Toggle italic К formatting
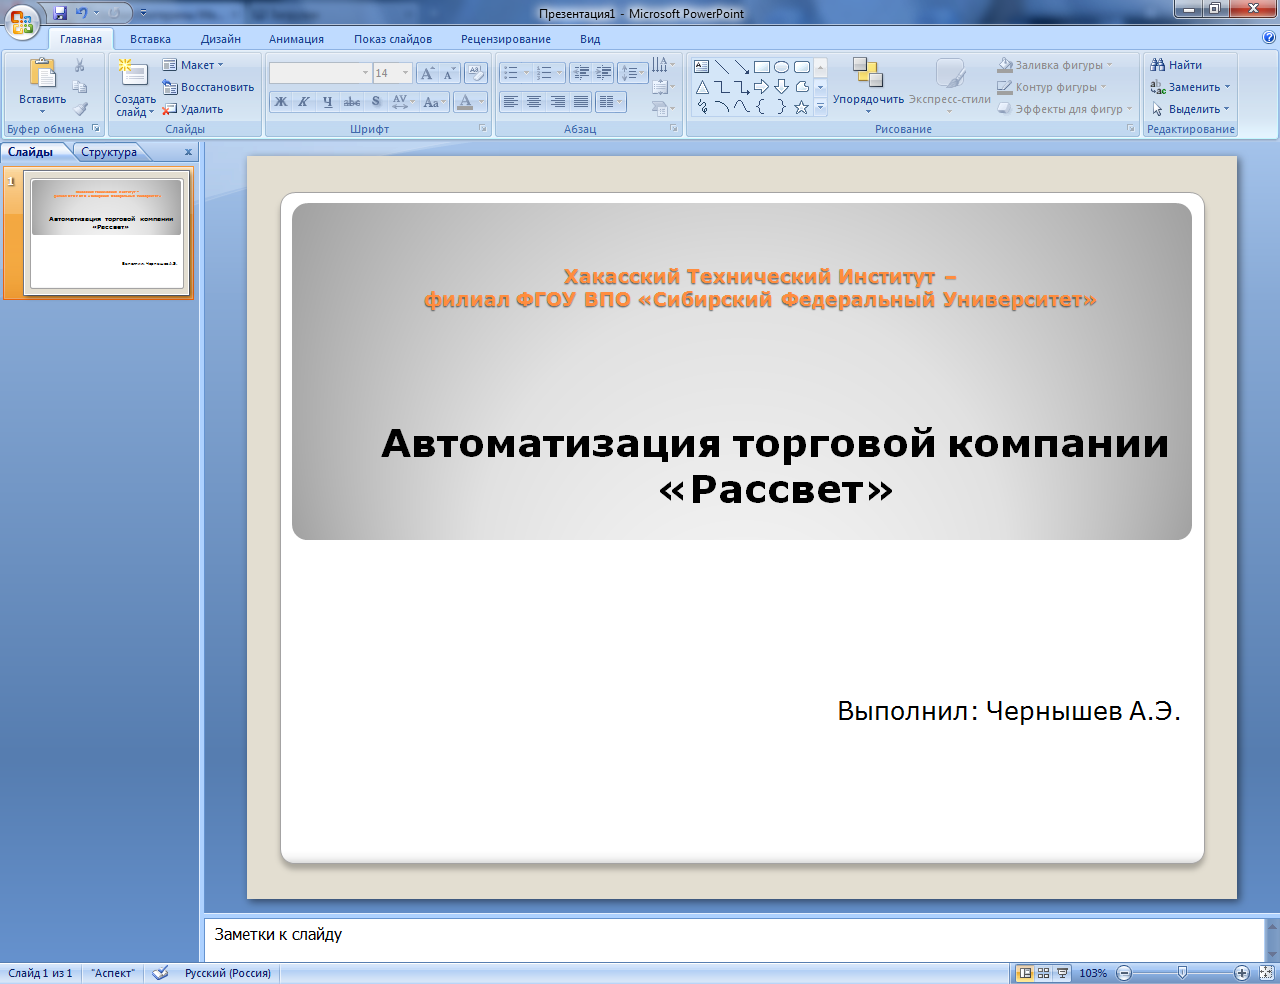Screen dimensions: 1280x984 tap(304, 102)
